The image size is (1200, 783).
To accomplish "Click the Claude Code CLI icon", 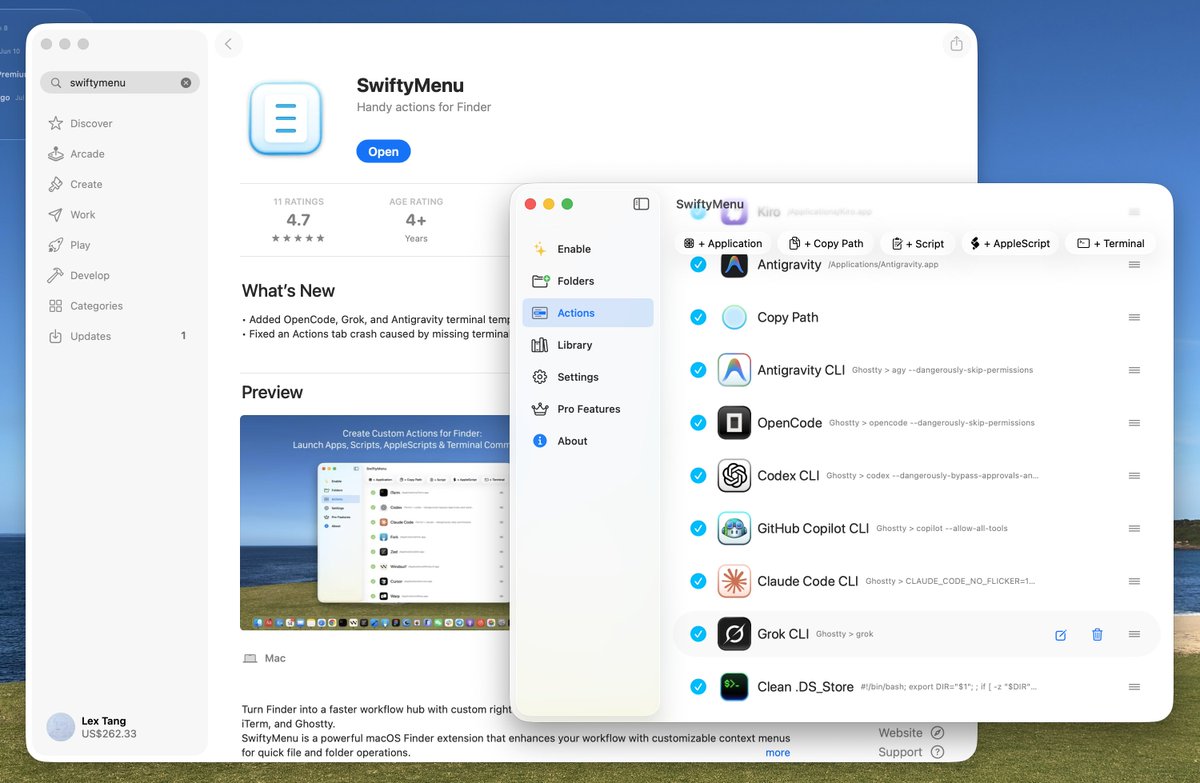I will (x=735, y=581).
